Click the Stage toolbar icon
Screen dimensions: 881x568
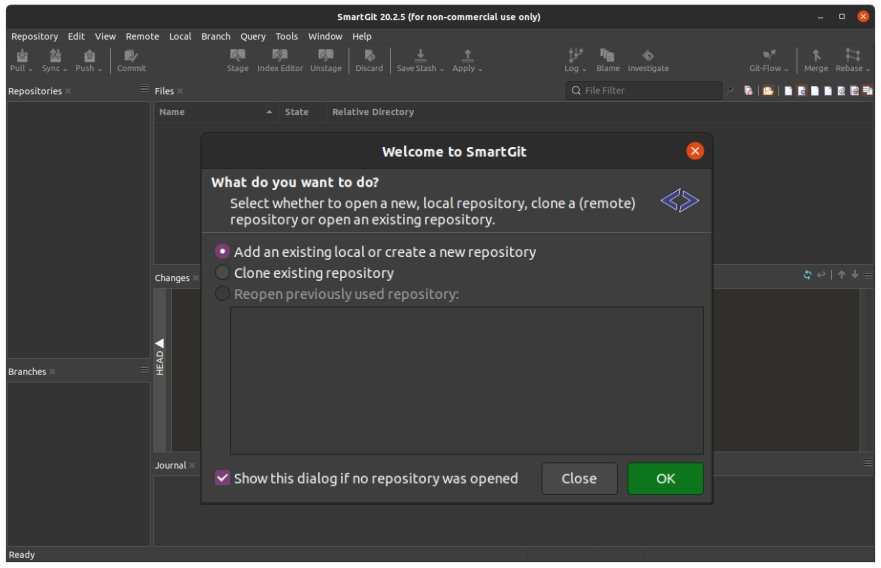coord(238,56)
